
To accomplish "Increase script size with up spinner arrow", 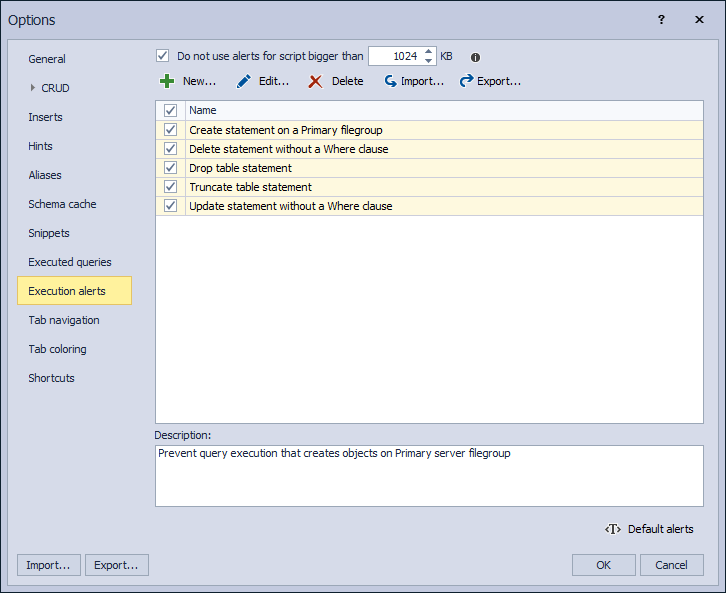I will click(x=429, y=51).
